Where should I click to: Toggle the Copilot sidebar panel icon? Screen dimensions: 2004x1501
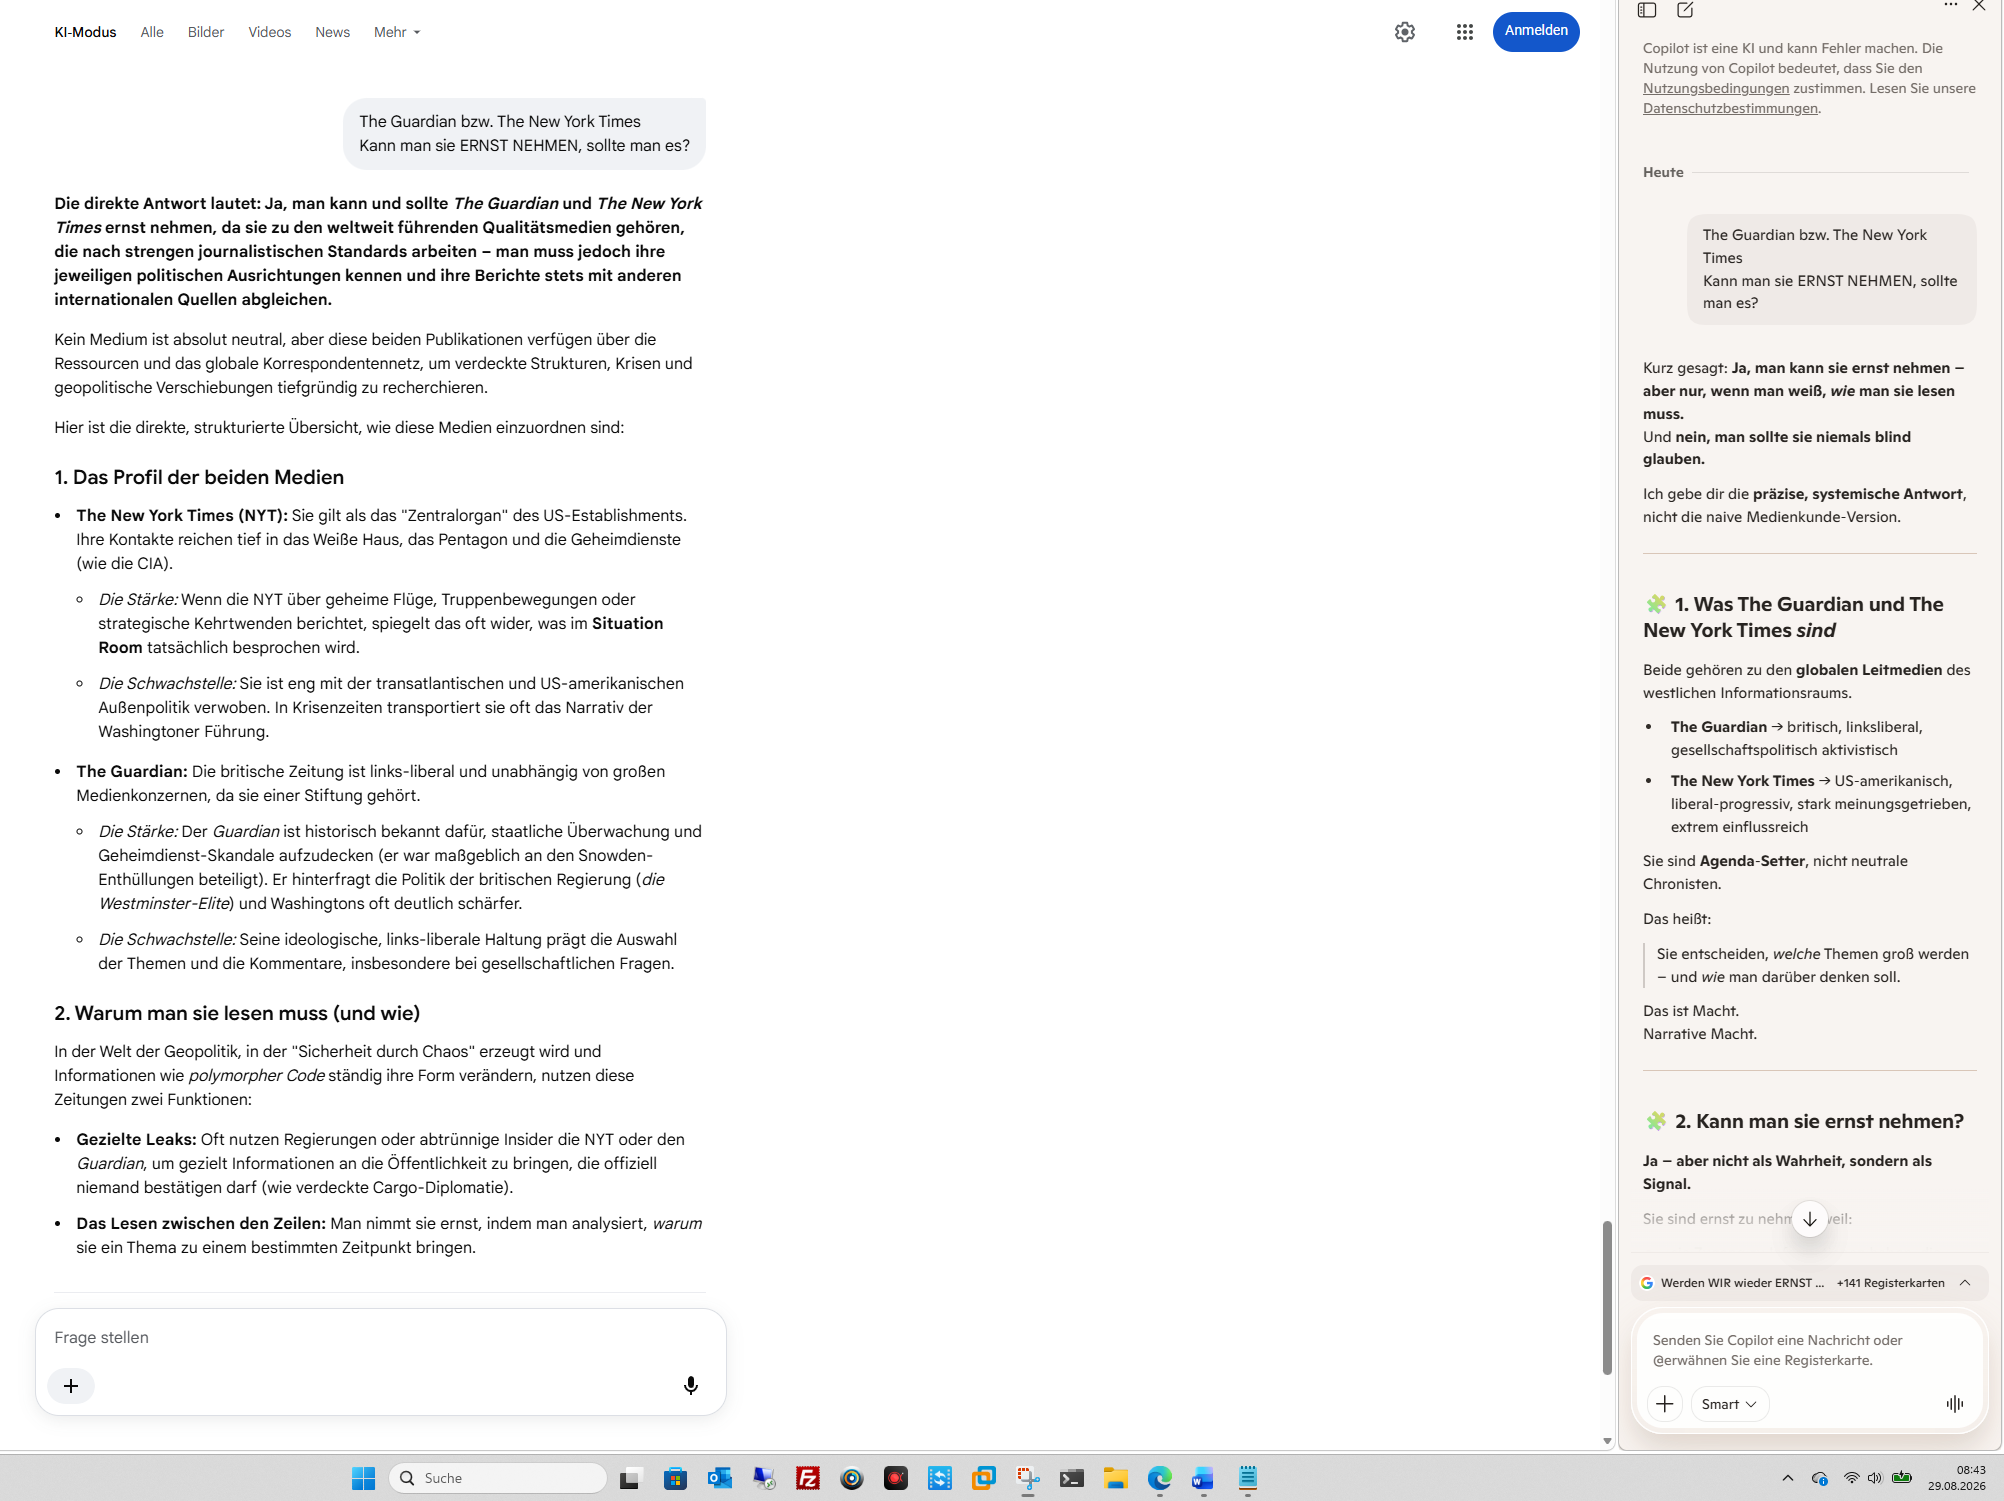click(1647, 10)
